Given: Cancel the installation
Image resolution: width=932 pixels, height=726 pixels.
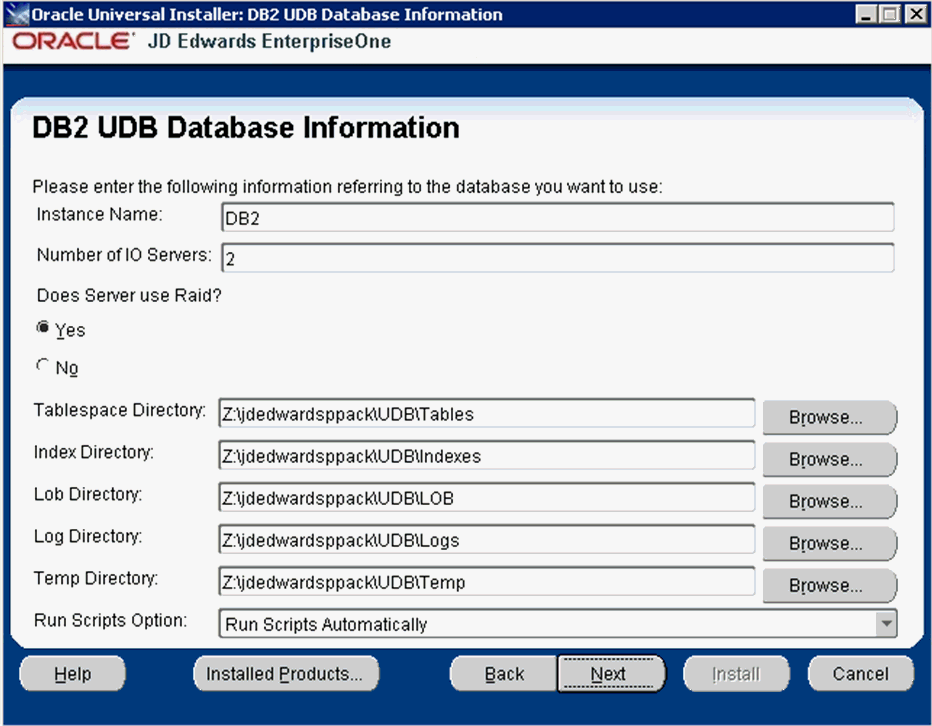Looking at the screenshot, I should pyautogui.click(x=861, y=674).
